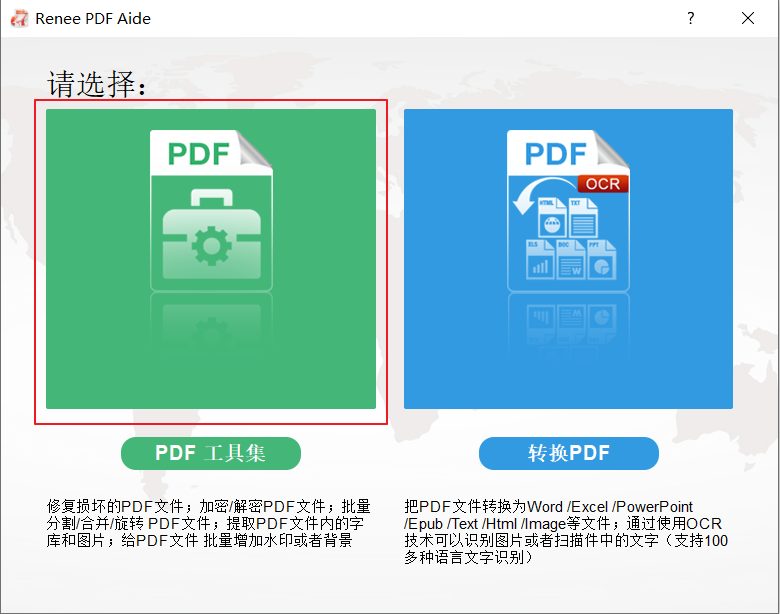Viewport: 780px width, 614px height.
Task: Open the blue PDF OCR conversion tile
Action: (x=568, y=259)
